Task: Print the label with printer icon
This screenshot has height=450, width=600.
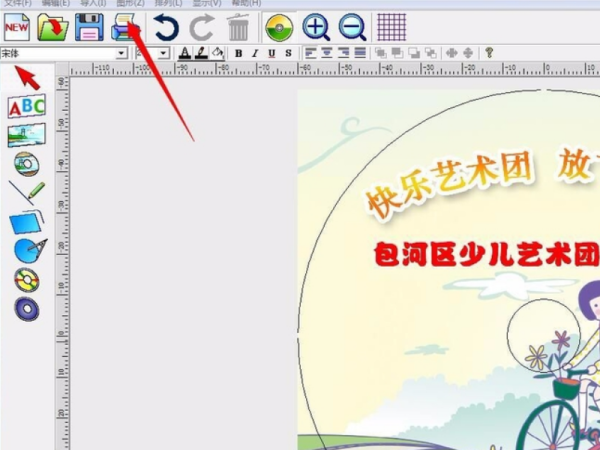Action: [x=125, y=27]
